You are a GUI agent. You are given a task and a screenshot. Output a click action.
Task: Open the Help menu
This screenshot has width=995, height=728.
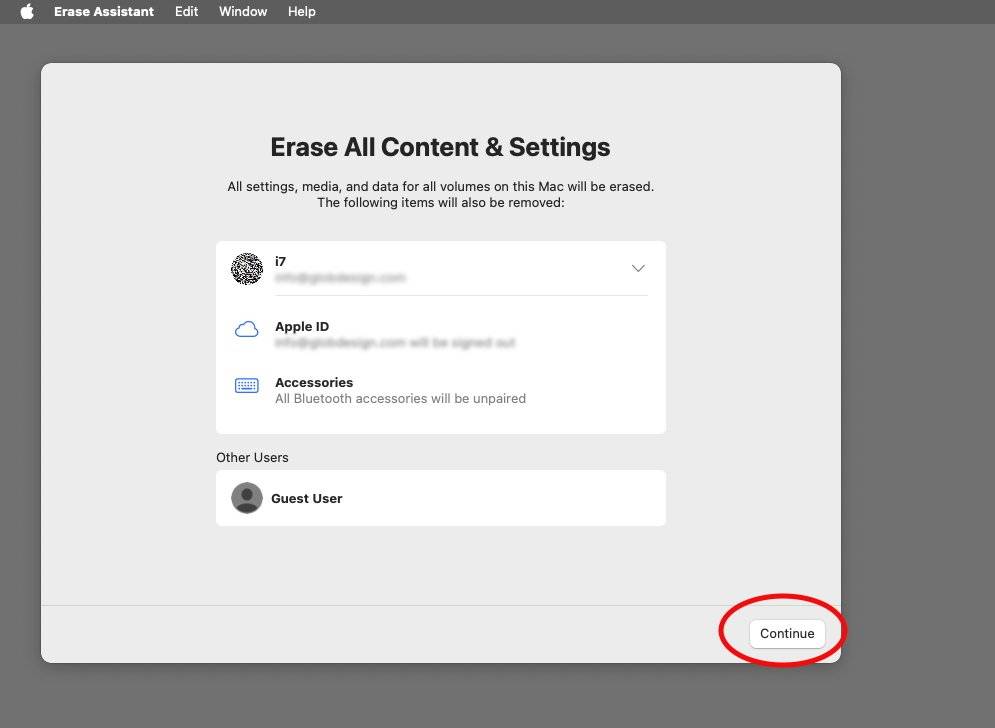tap(301, 11)
